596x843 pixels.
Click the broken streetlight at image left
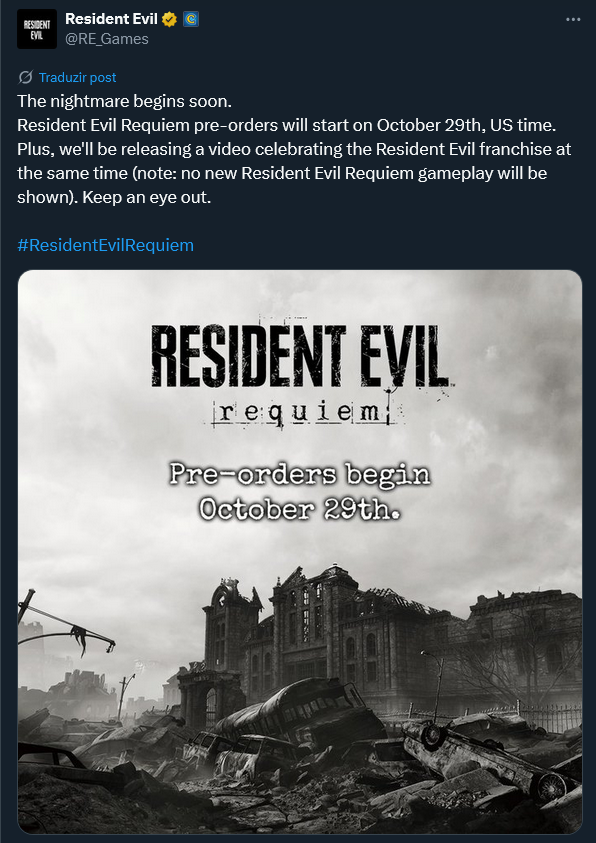(62, 622)
